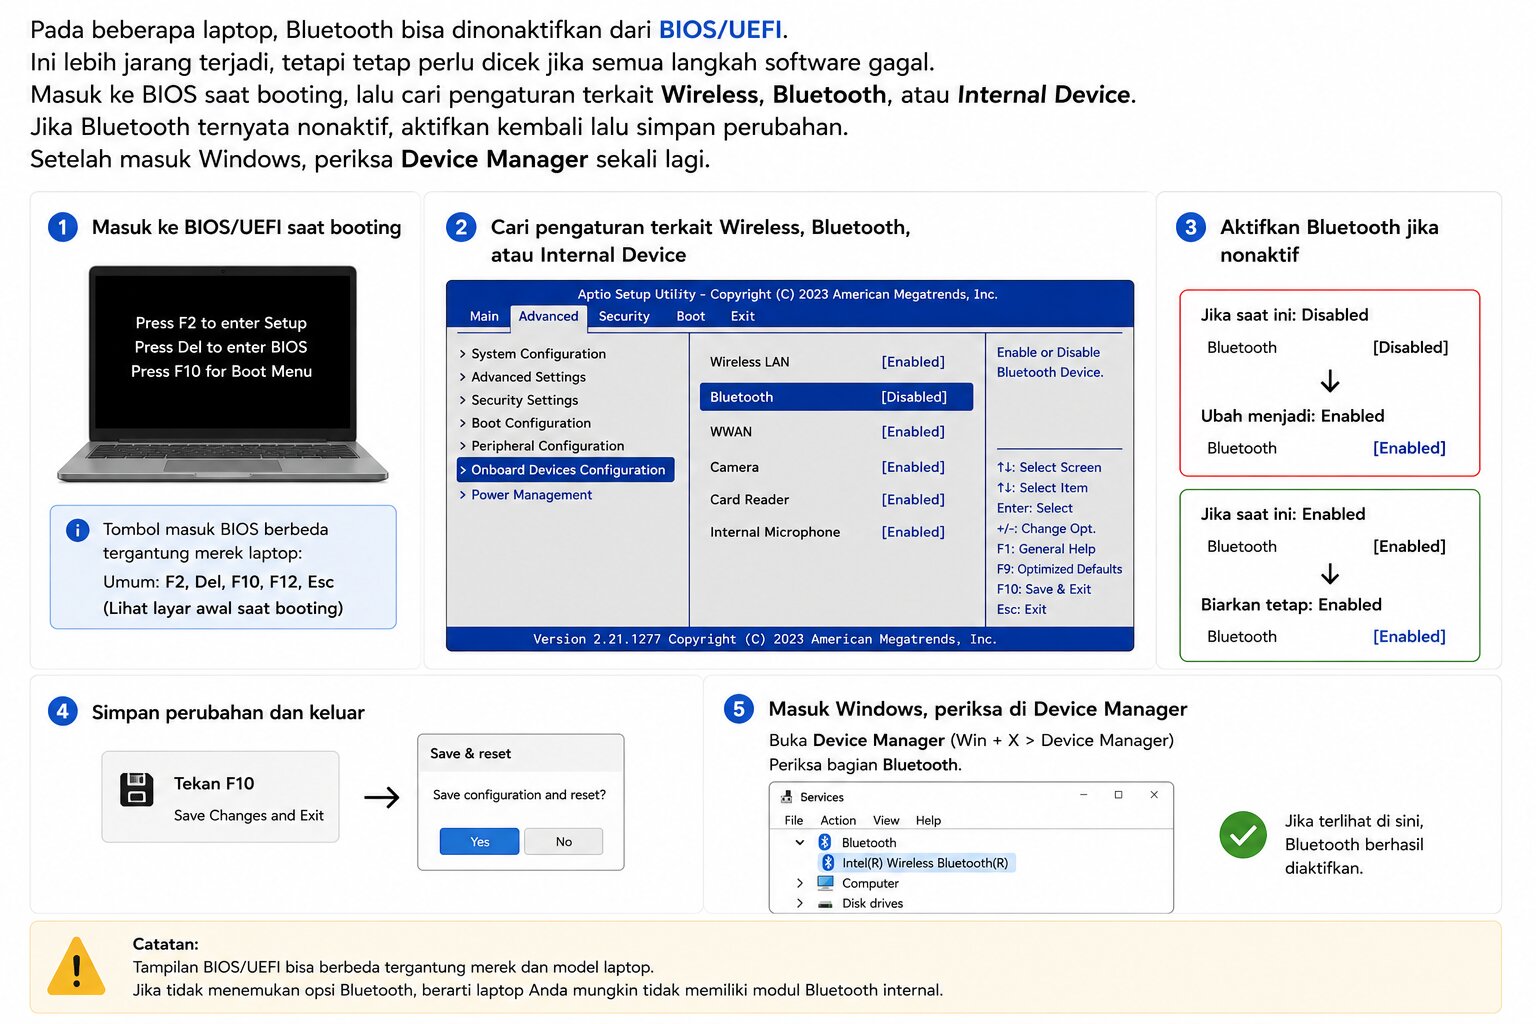The width and height of the screenshot is (1536, 1024).
Task: Expand the Computer category chevron
Action: 799,883
